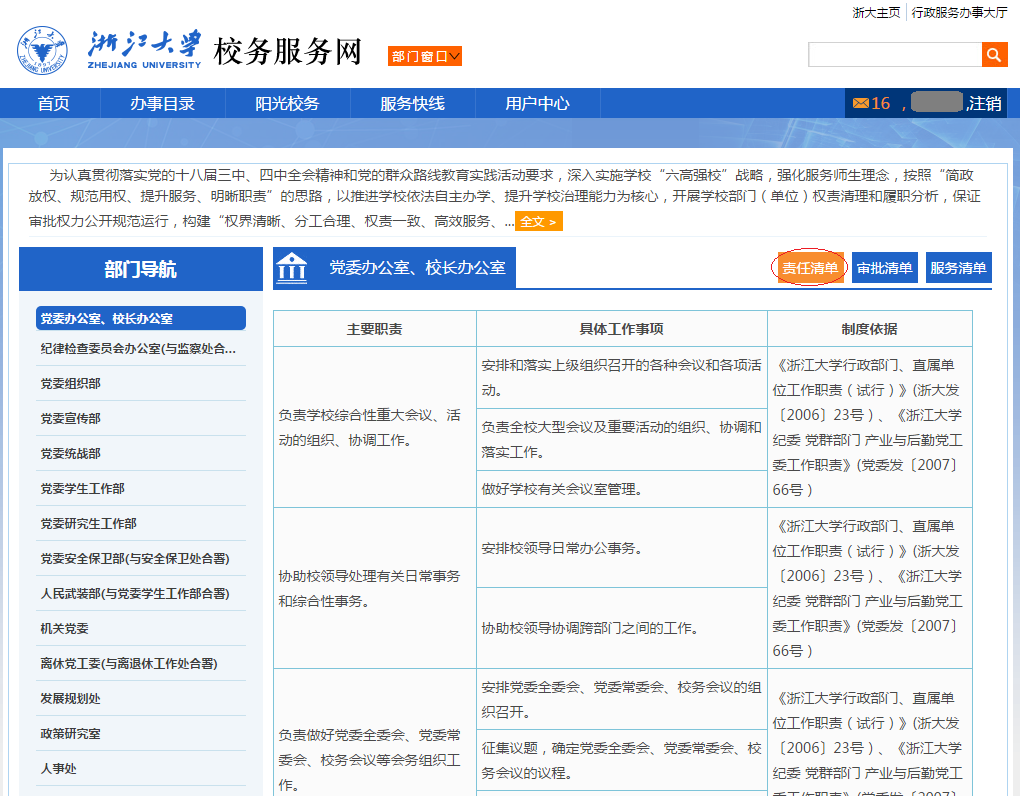Viewport: 1020px width, 796px height.
Task: Open the 行政服务办事大厅 link
Action: pyautogui.click(x=959, y=13)
